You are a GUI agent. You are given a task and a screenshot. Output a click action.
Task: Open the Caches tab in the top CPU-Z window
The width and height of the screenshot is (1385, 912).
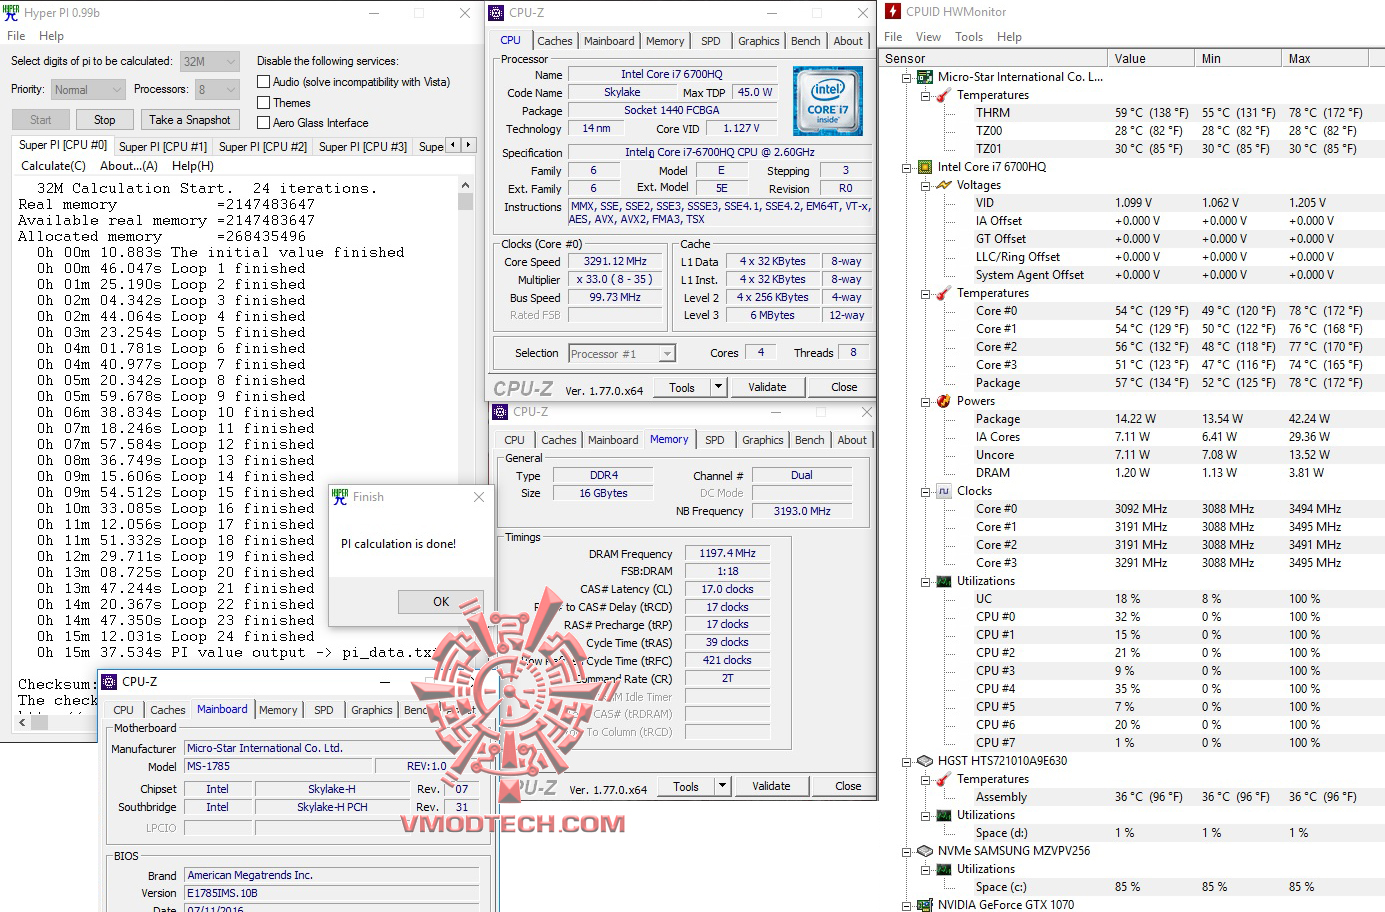click(x=555, y=41)
